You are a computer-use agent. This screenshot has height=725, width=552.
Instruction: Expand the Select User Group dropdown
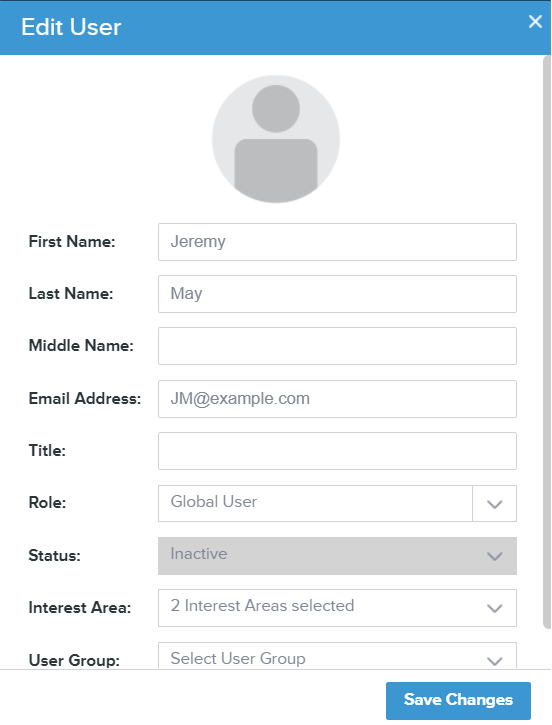coord(337,656)
